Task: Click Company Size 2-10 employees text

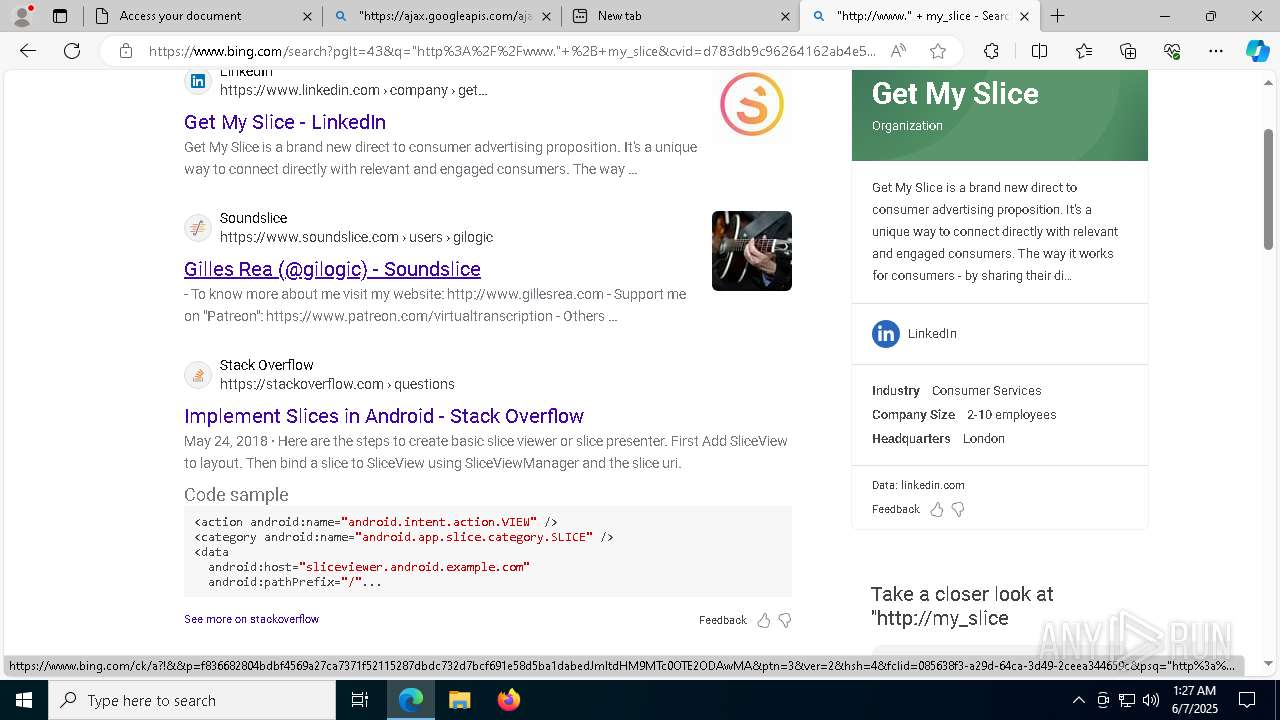Action: (964, 415)
